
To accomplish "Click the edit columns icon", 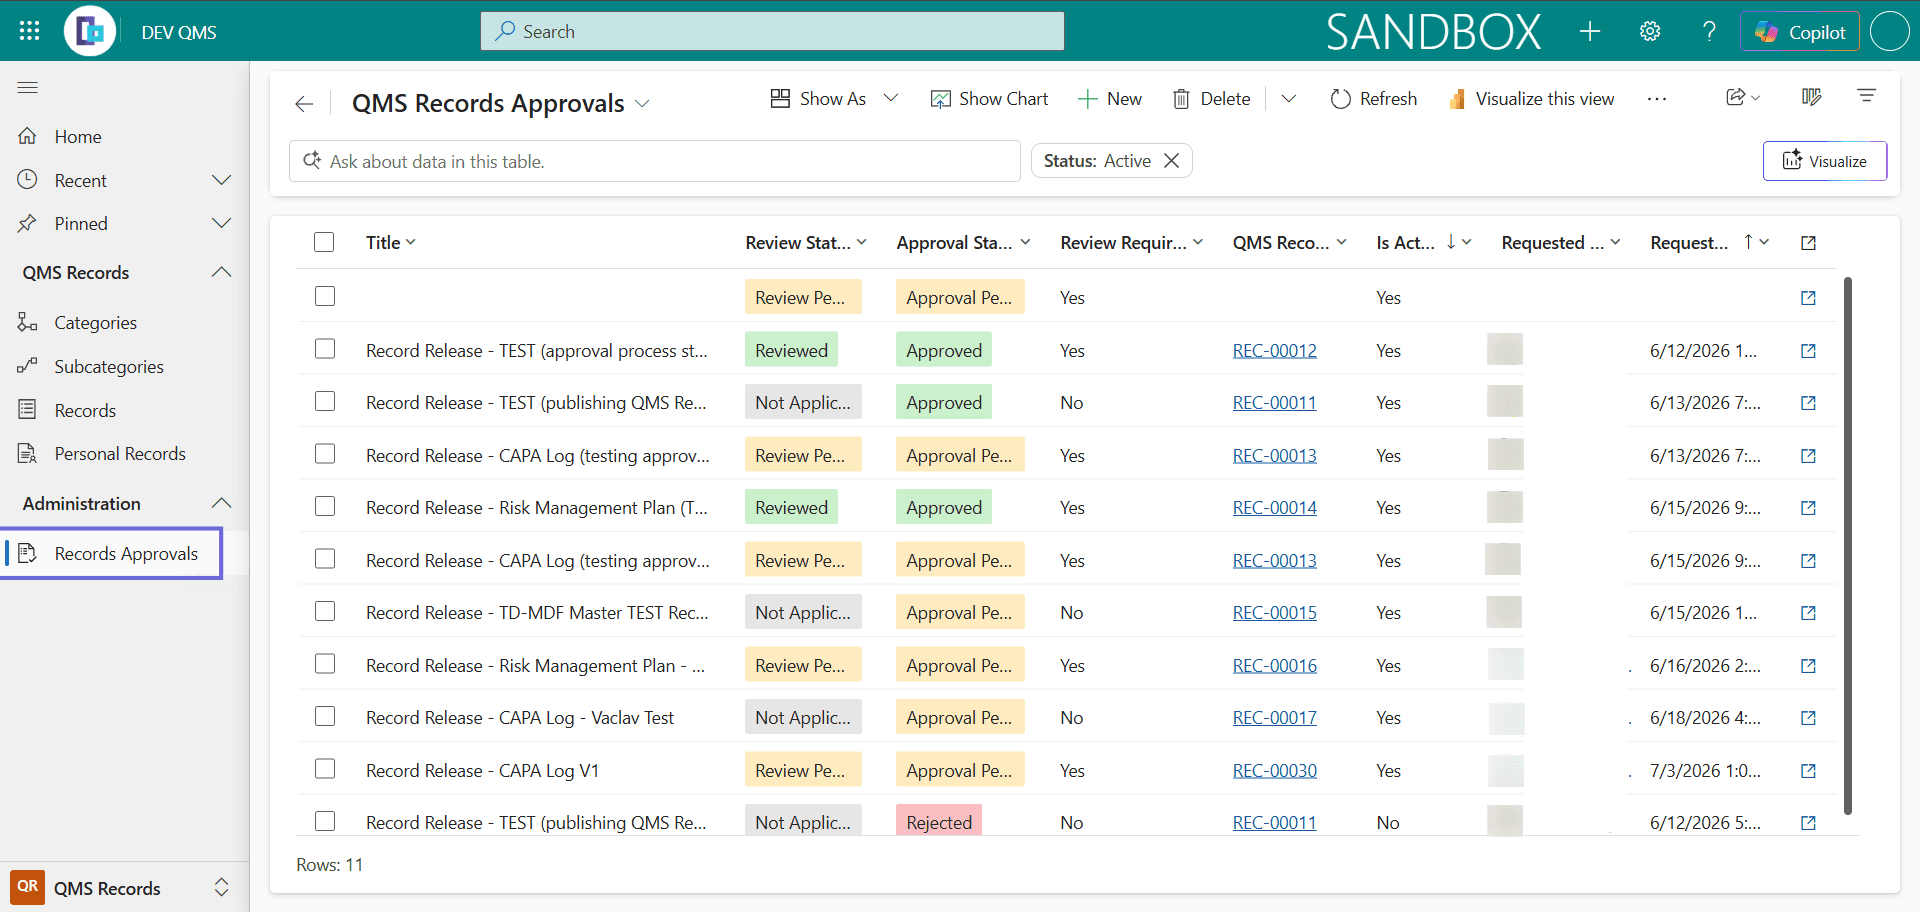I will (x=1811, y=97).
